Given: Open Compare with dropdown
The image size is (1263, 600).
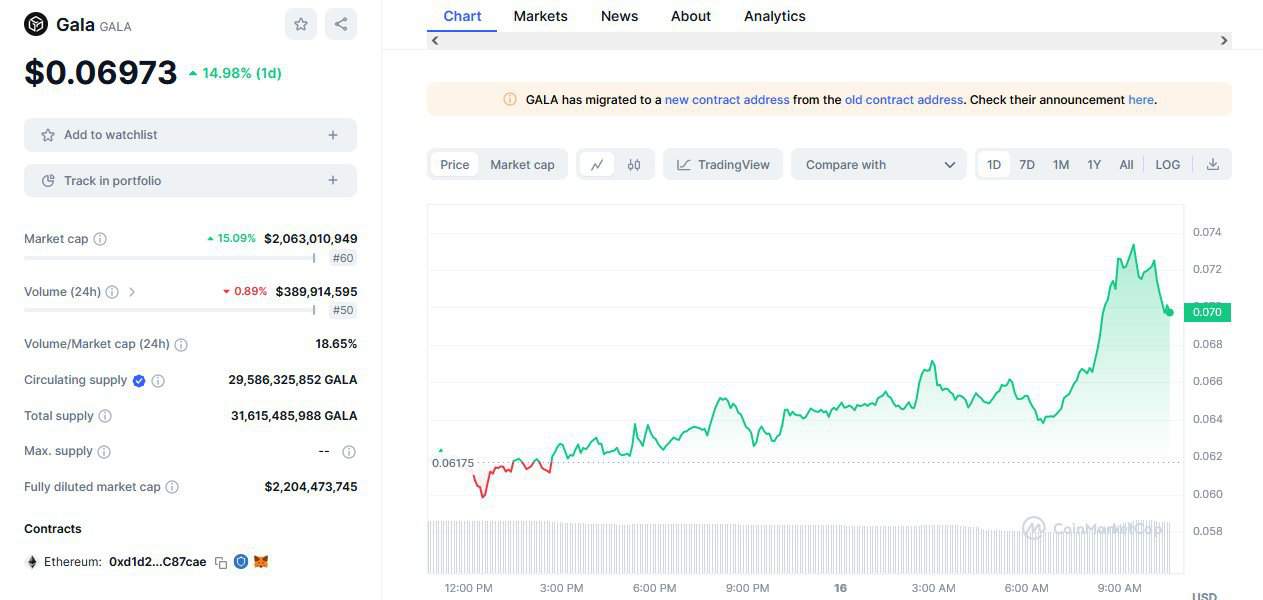Looking at the screenshot, I should (879, 165).
